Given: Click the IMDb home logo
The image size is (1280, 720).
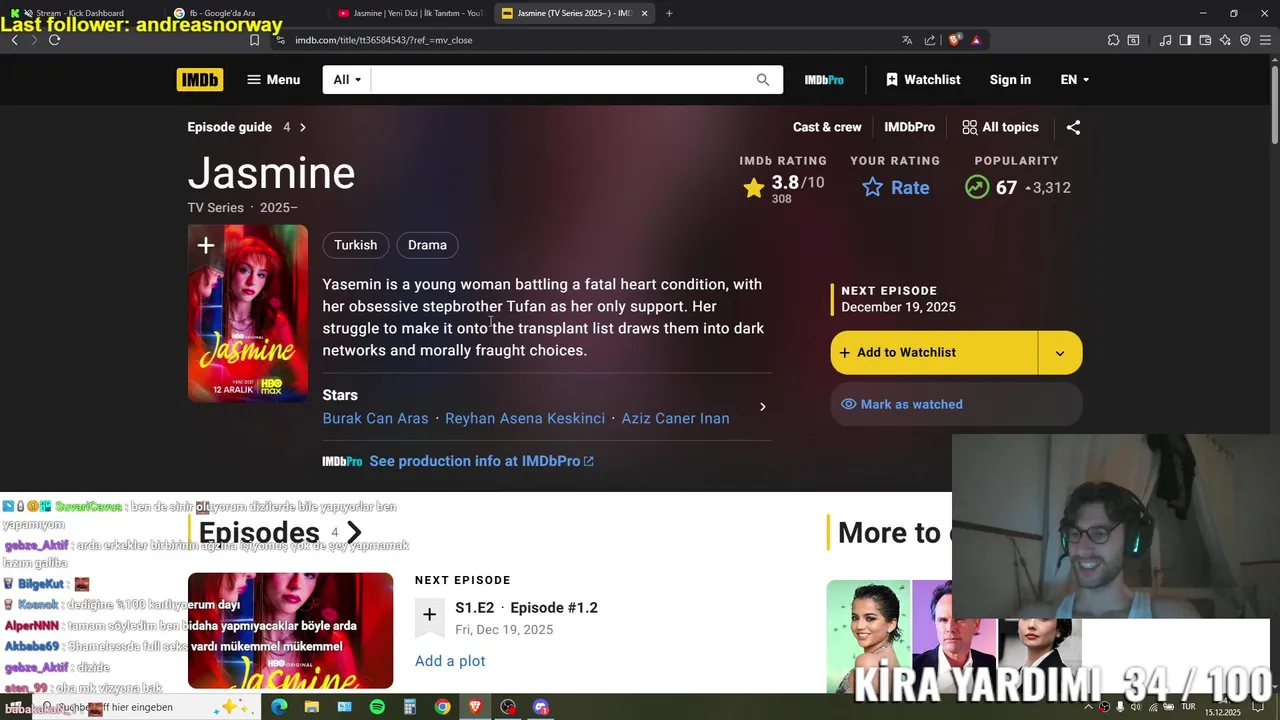Looking at the screenshot, I should [200, 80].
